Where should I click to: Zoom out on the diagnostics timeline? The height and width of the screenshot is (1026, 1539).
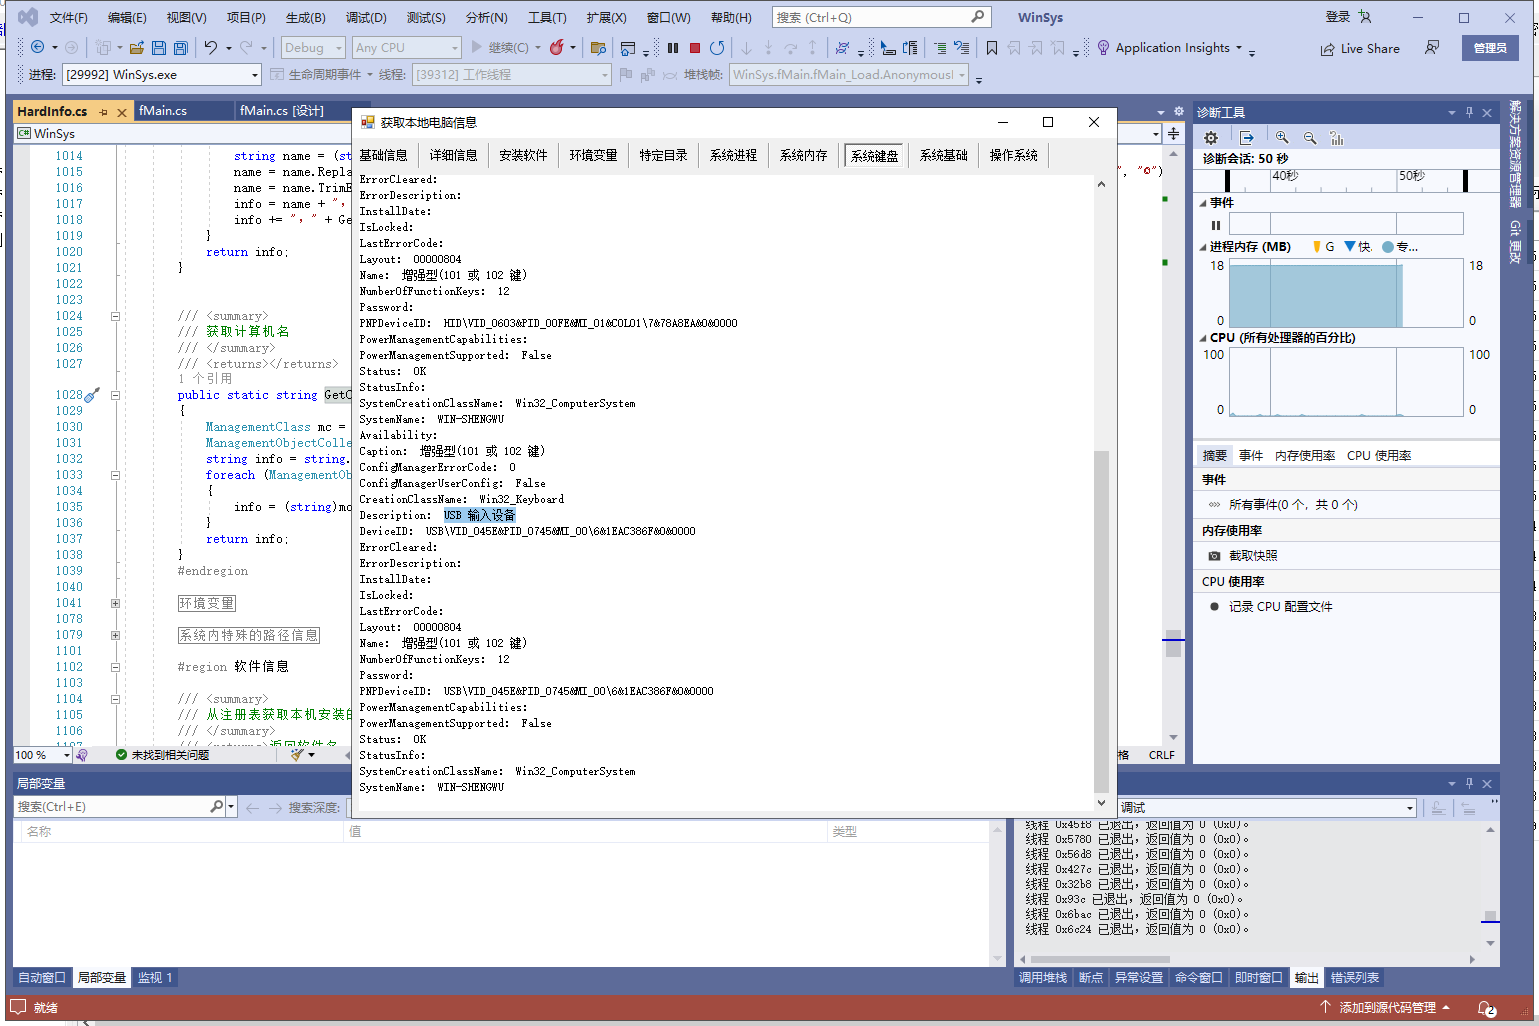(x=1310, y=138)
